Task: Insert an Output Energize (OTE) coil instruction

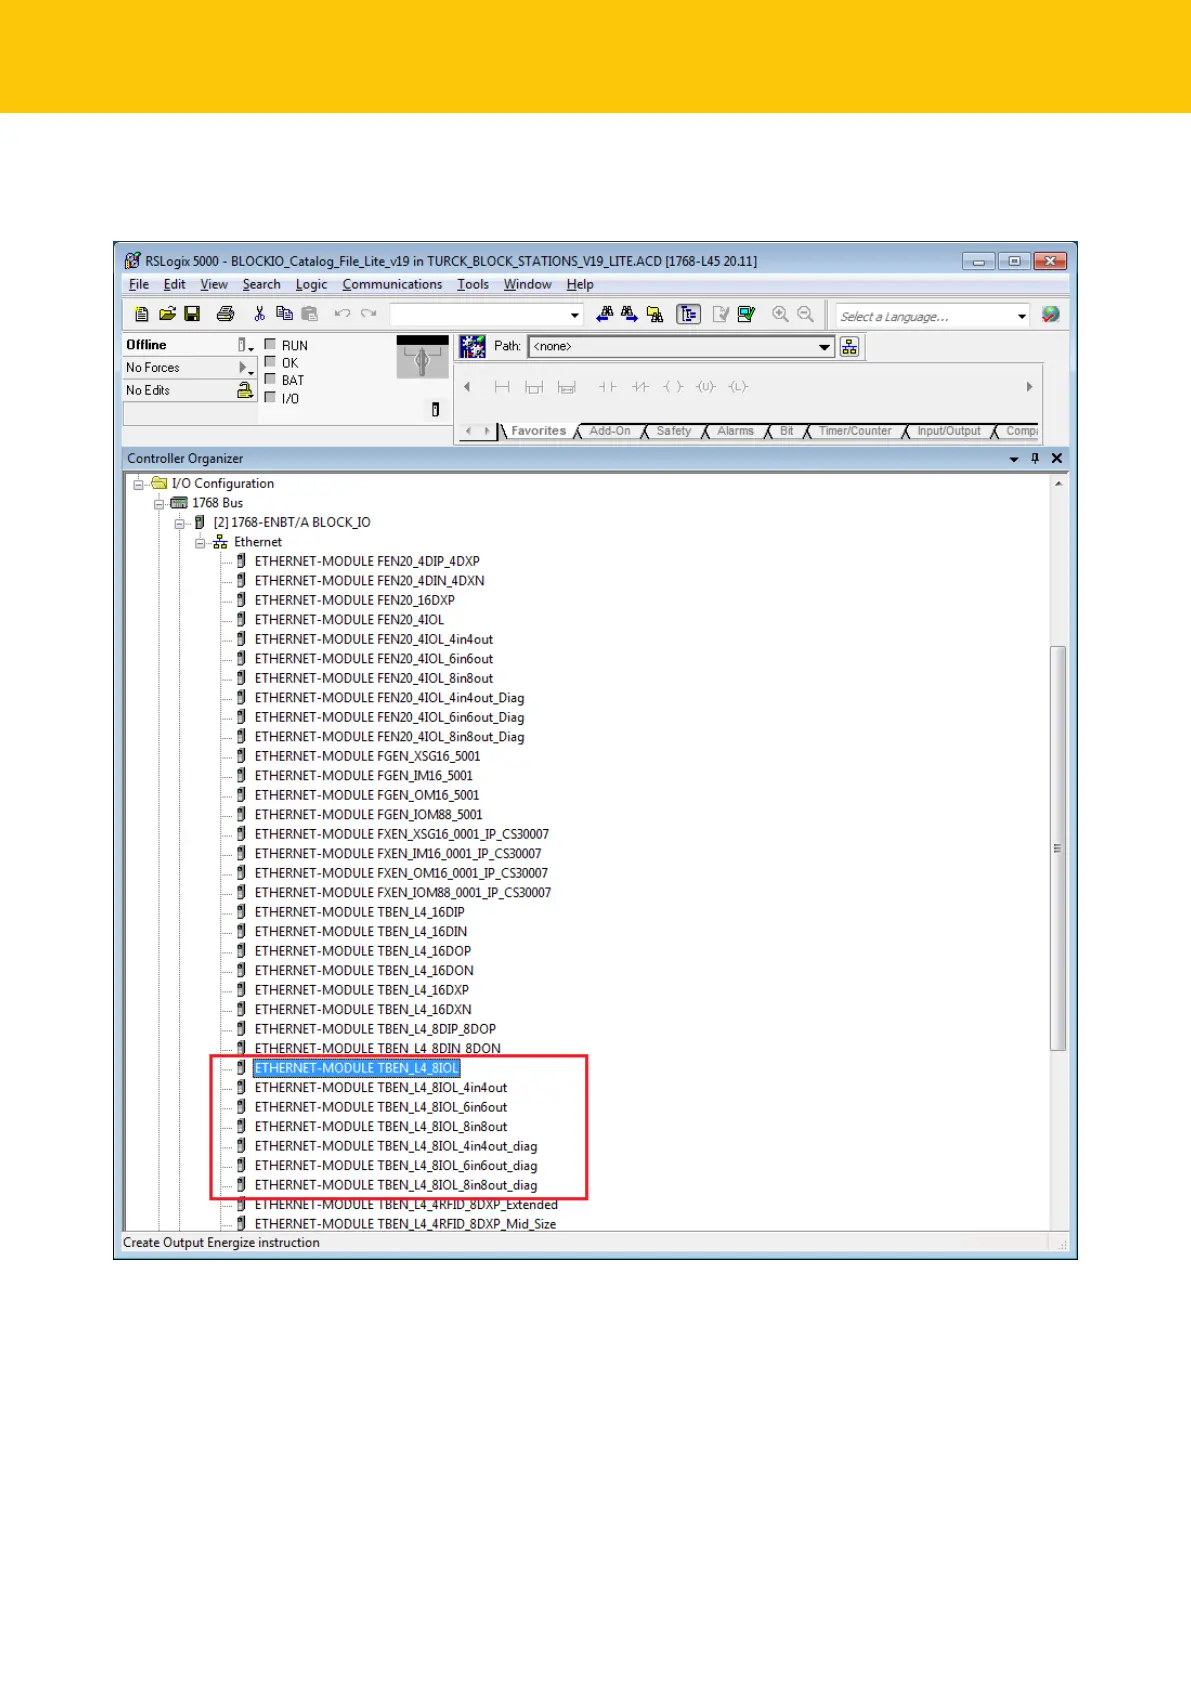Action: (x=673, y=387)
